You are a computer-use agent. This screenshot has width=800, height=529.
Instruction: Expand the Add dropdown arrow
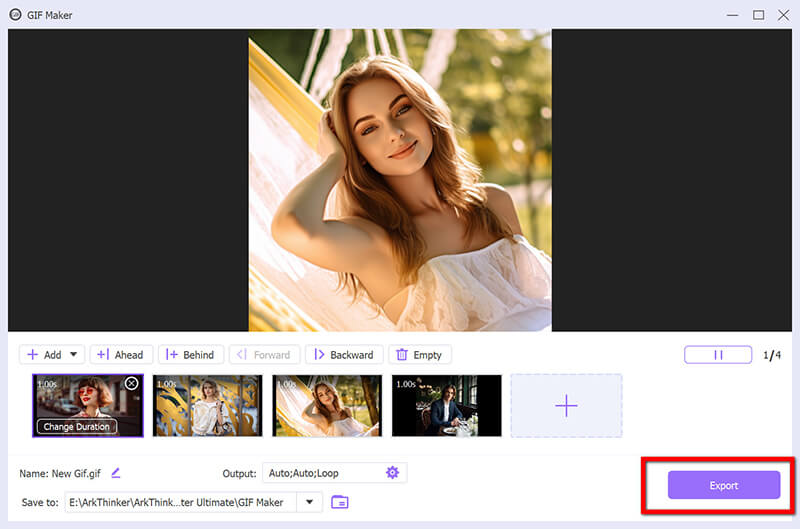[73, 355]
